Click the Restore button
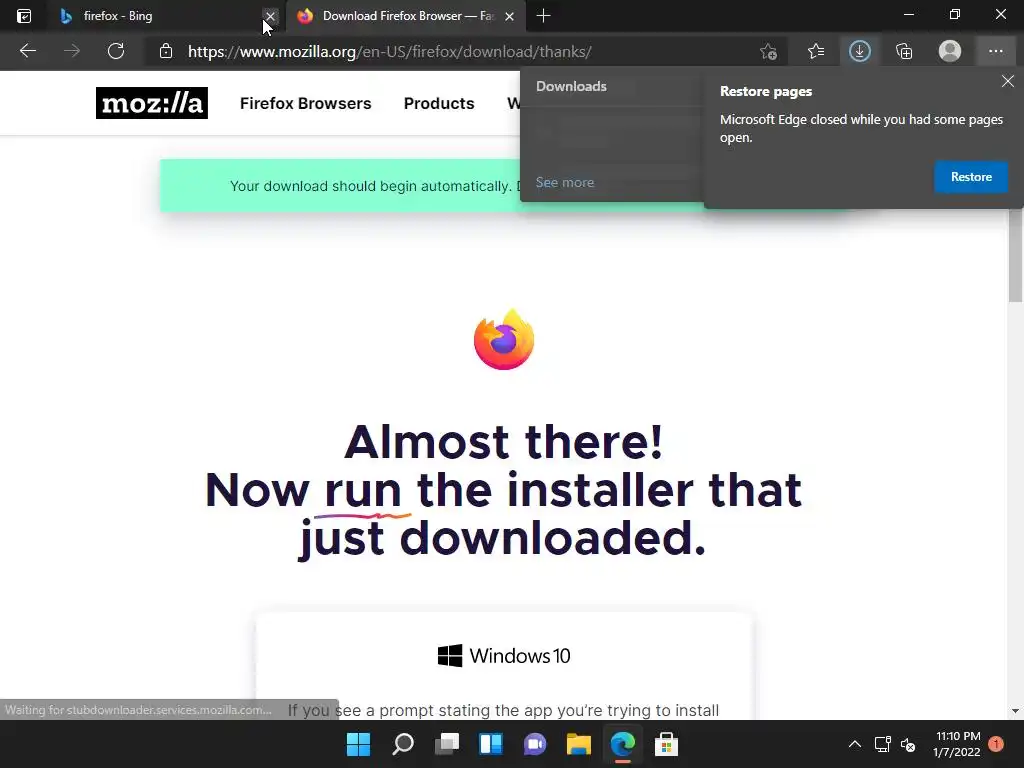 pyautogui.click(x=971, y=176)
